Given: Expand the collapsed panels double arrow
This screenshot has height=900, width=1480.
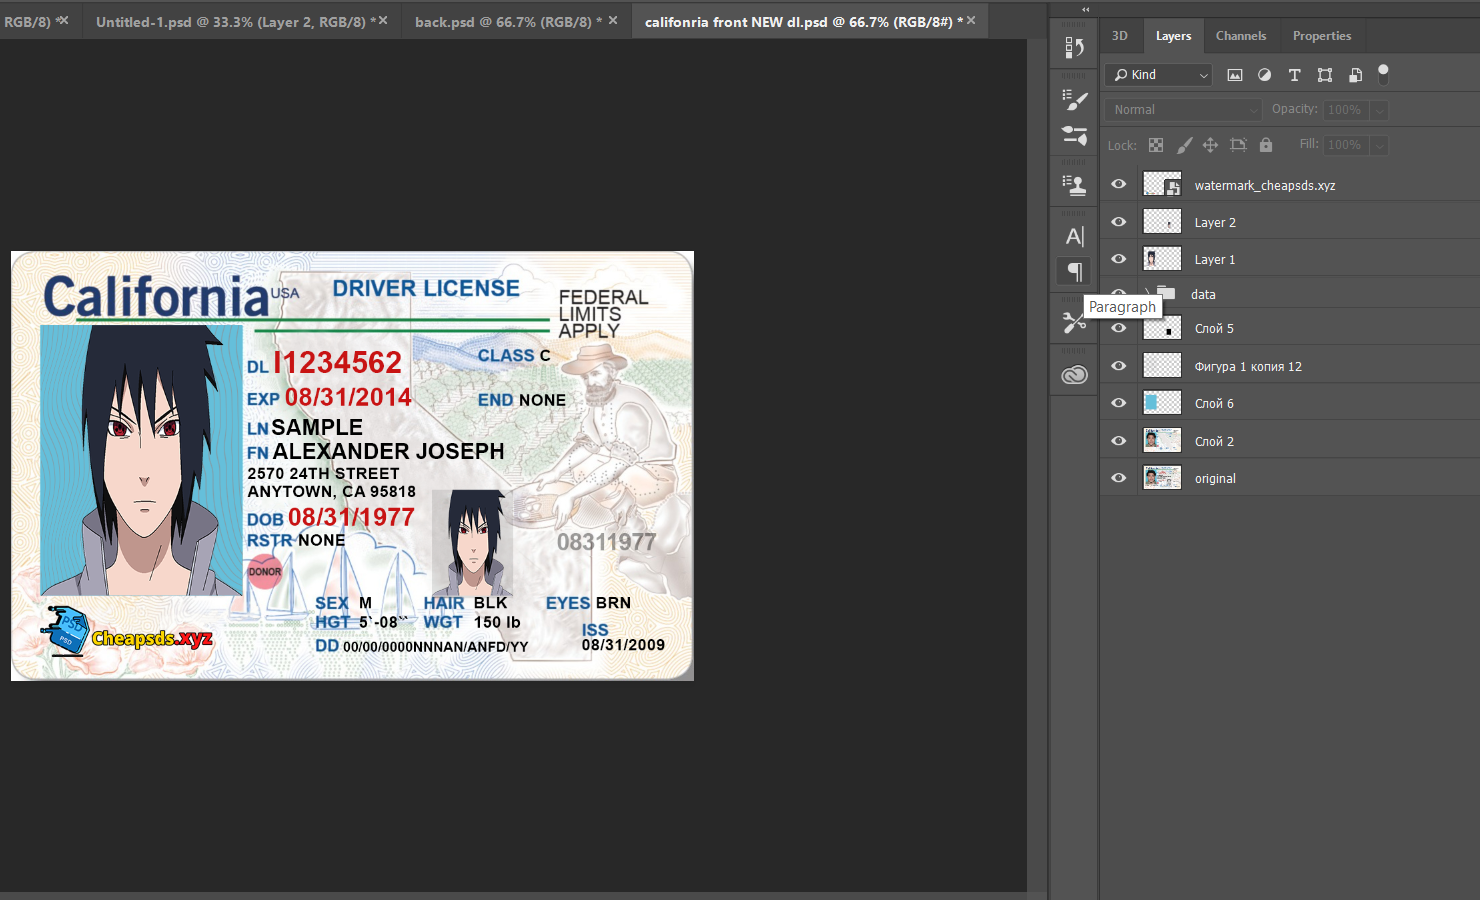Looking at the screenshot, I should pyautogui.click(x=1085, y=9).
